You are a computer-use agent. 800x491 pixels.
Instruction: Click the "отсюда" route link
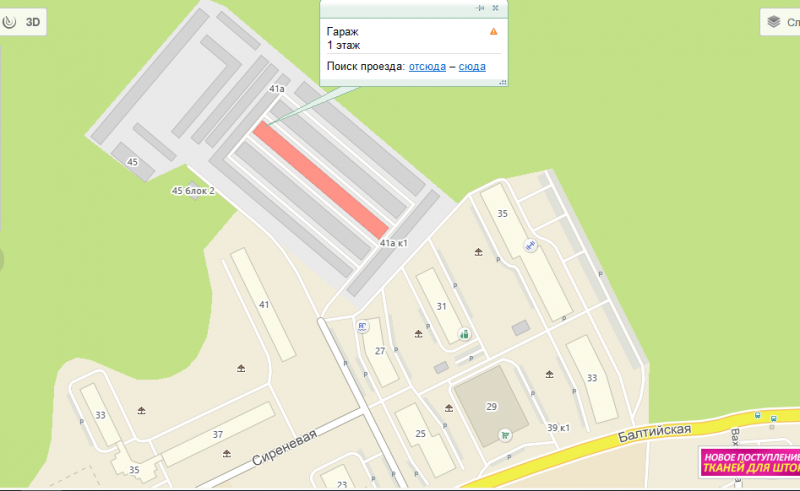427,66
